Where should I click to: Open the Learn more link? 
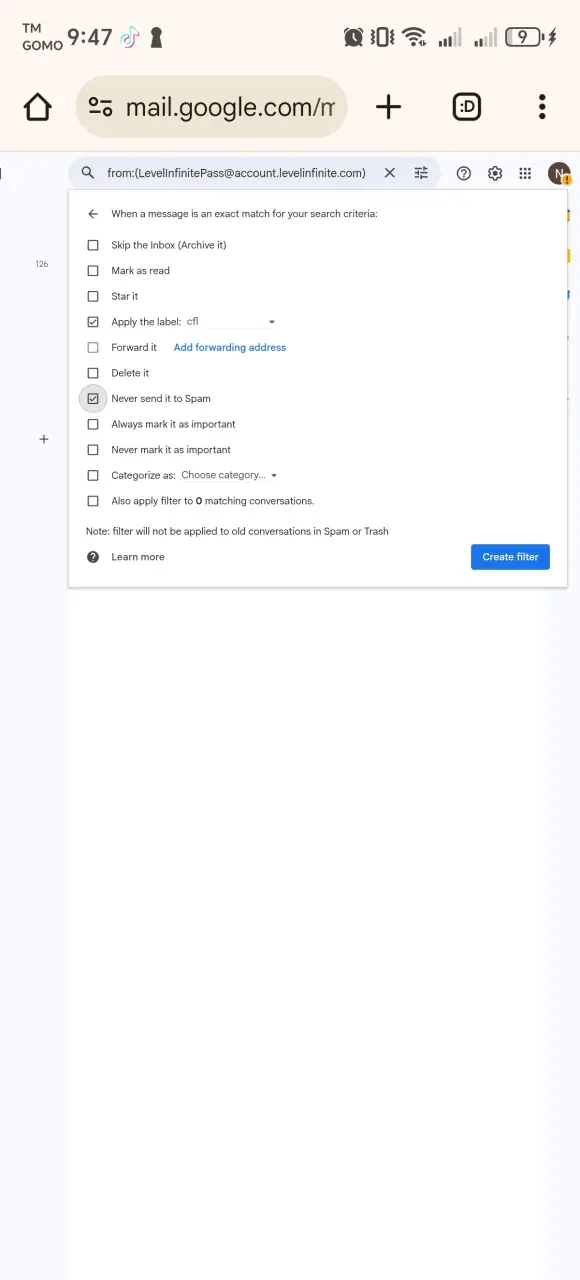(138, 557)
